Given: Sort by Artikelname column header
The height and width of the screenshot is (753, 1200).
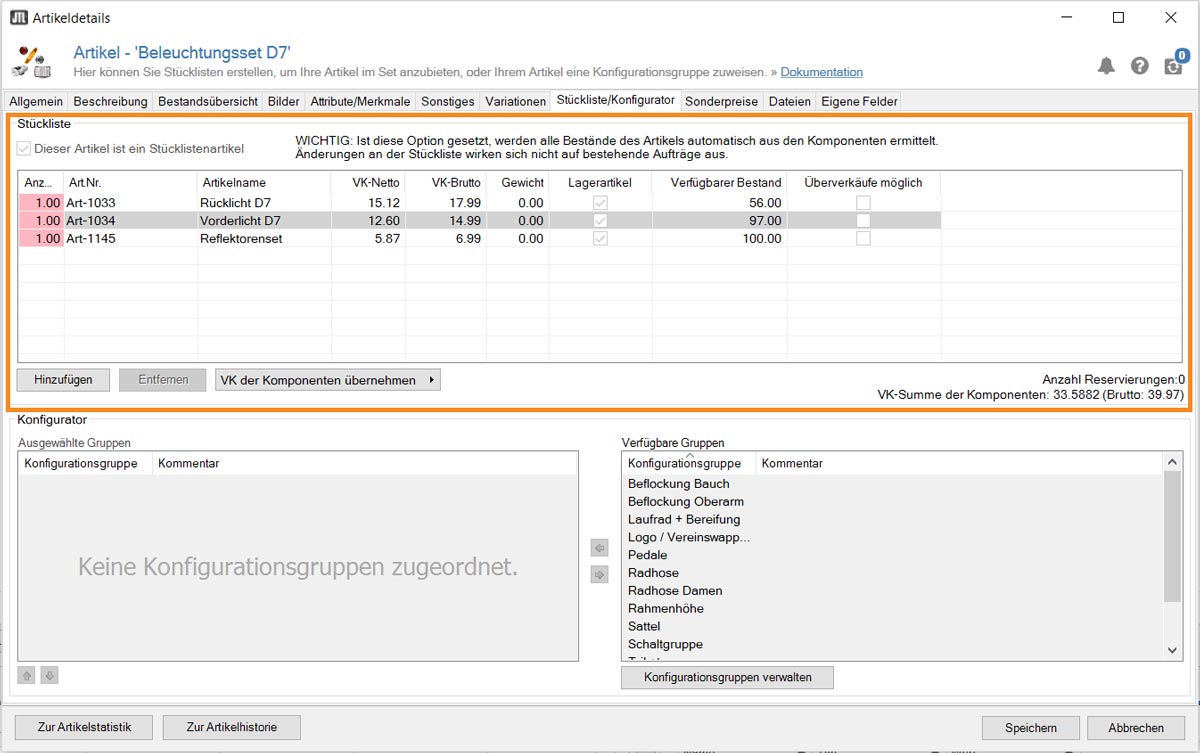Looking at the screenshot, I should 264,183.
